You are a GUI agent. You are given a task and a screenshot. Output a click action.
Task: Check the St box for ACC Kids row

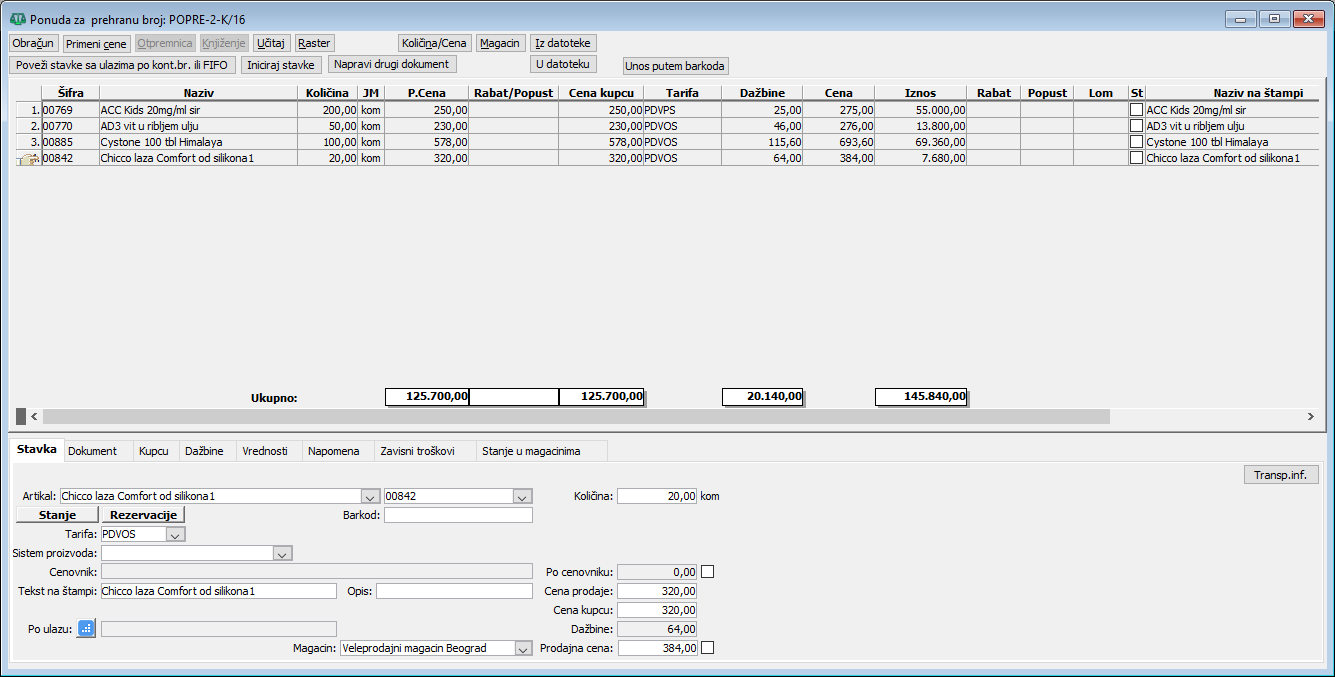click(x=1136, y=110)
